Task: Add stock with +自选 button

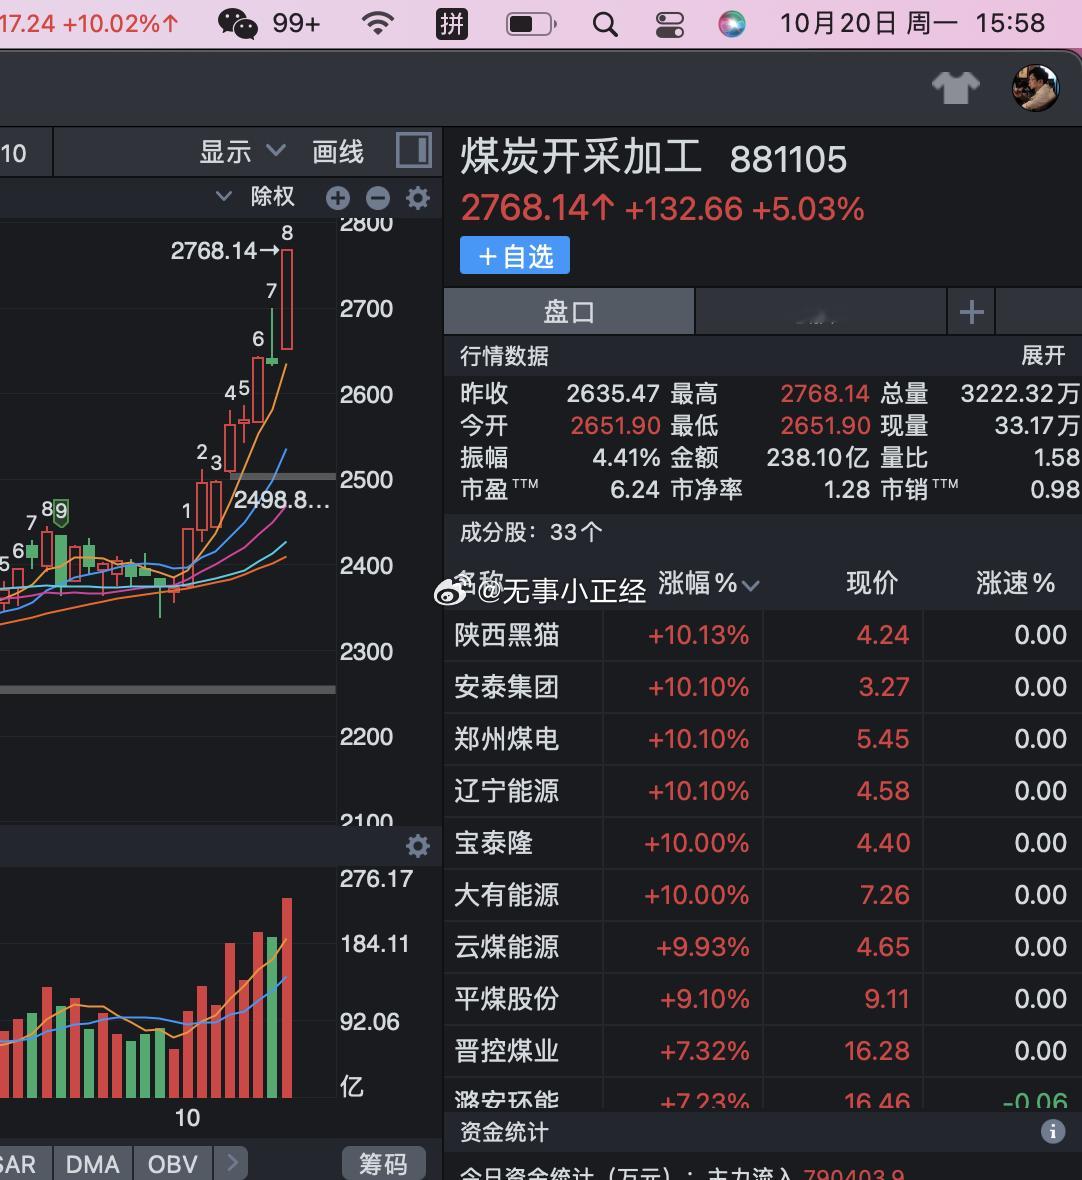Action: coord(515,256)
